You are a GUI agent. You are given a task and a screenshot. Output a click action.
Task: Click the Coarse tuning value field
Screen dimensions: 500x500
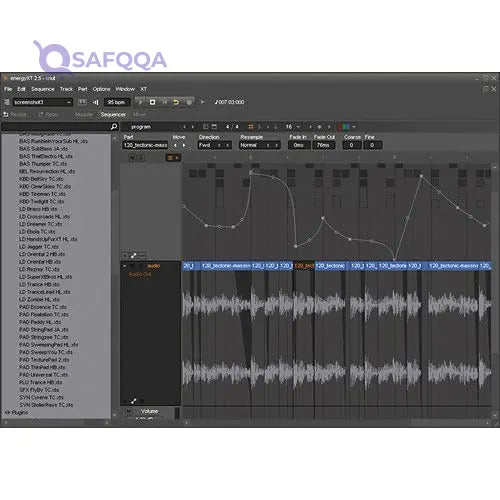pos(351,145)
